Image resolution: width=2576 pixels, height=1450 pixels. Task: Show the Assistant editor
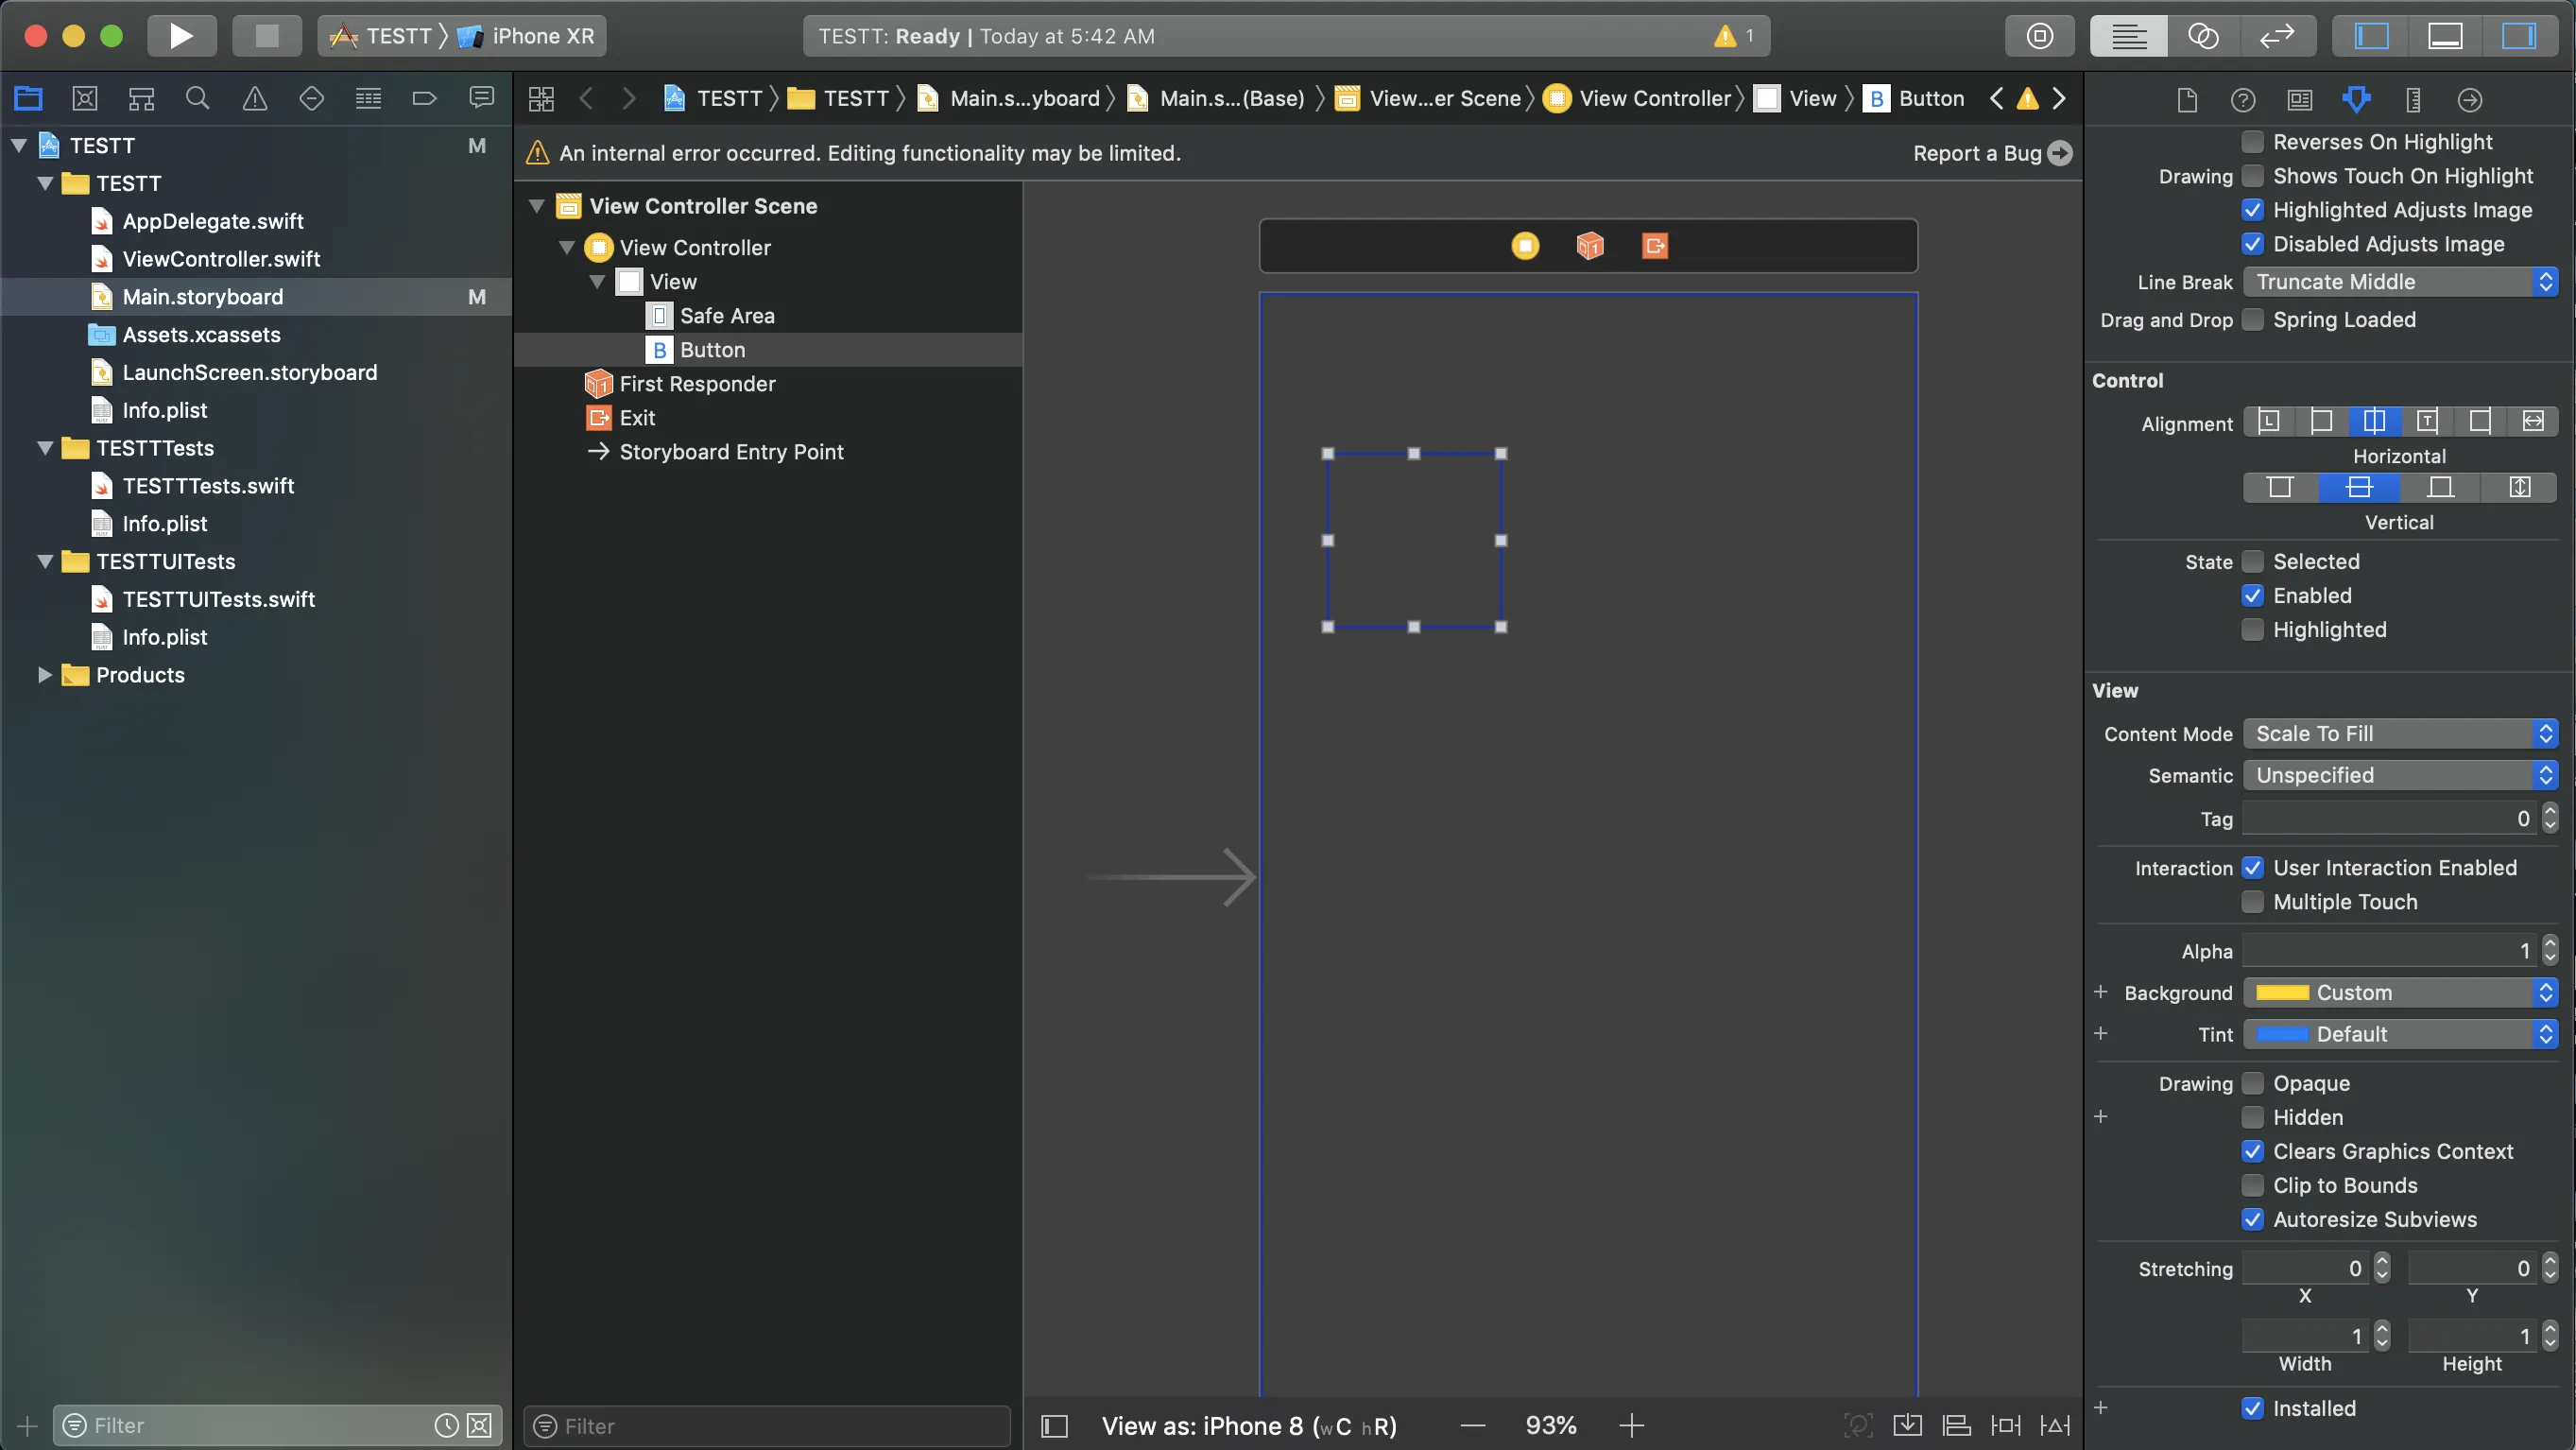(2203, 36)
